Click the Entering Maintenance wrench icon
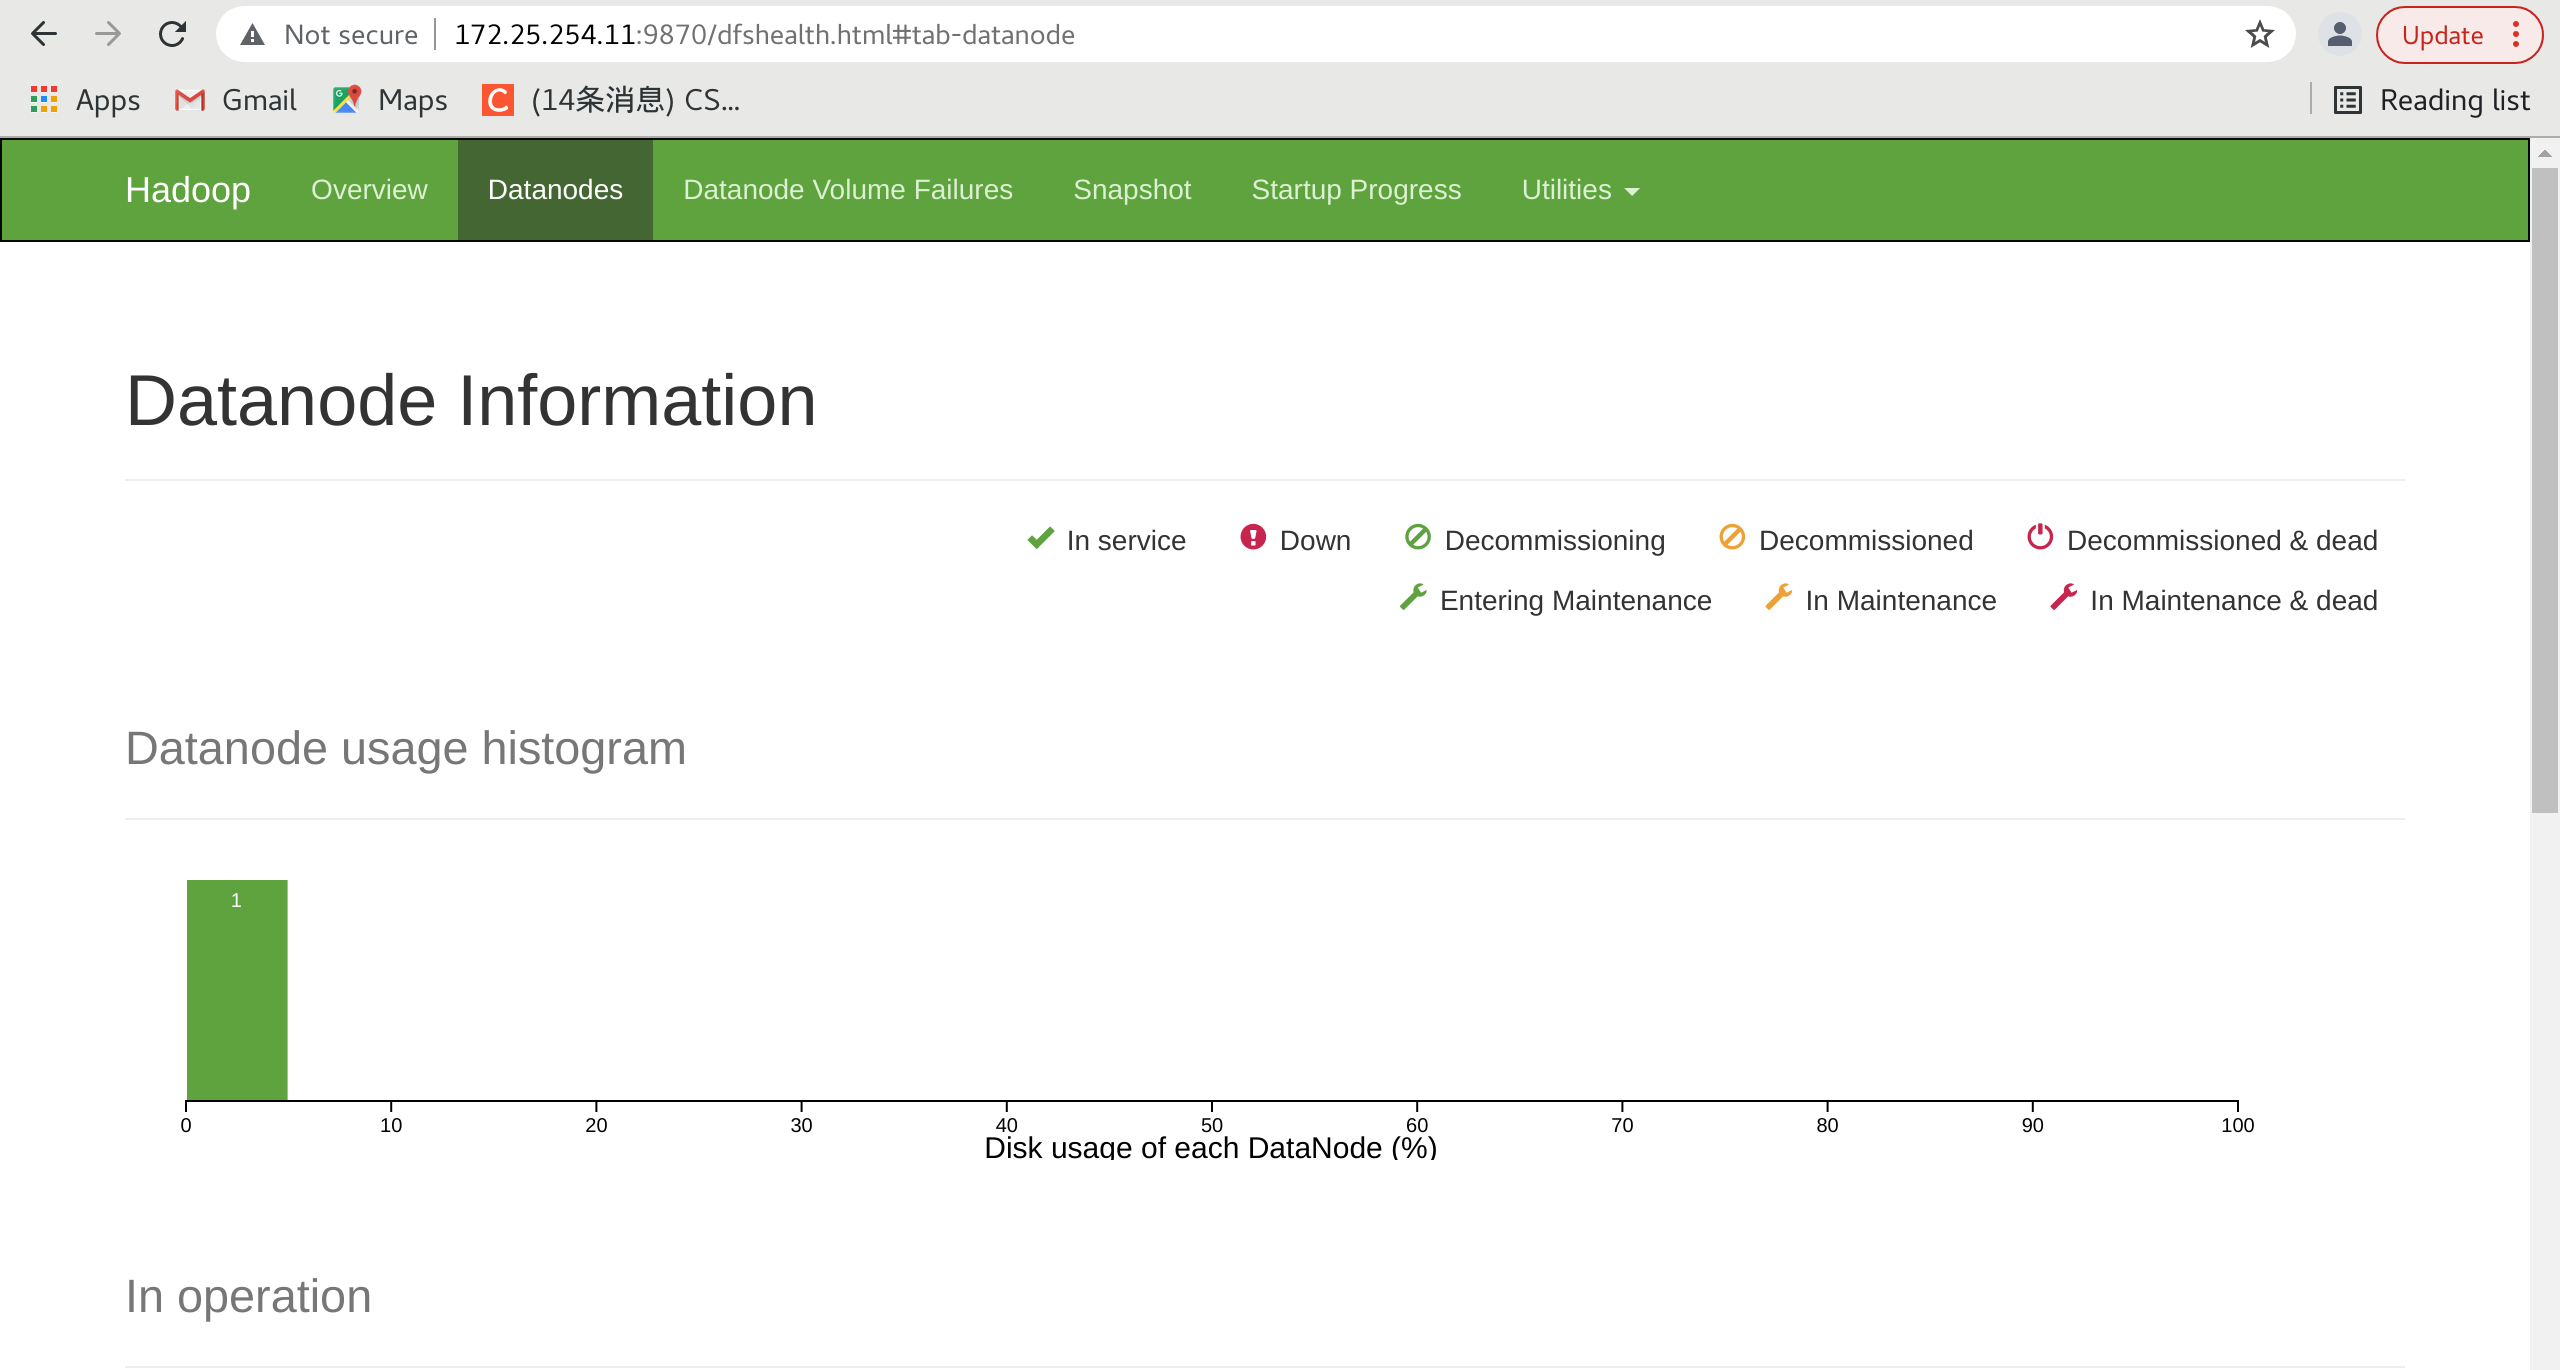Viewport: 2560px width, 1370px height. click(x=1413, y=598)
